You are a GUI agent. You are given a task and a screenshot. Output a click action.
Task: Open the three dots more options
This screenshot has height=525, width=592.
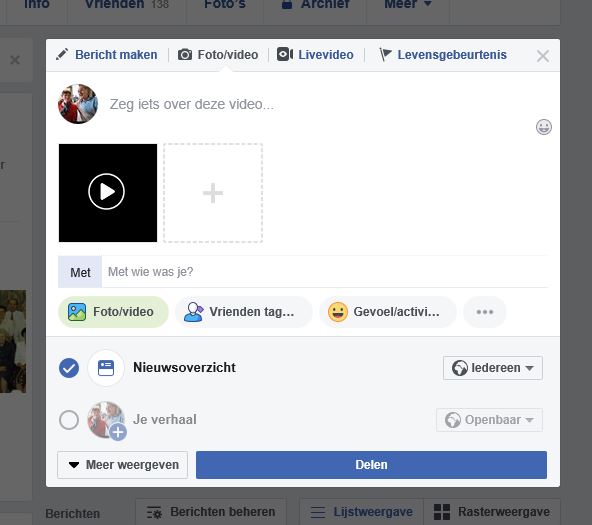tap(485, 312)
